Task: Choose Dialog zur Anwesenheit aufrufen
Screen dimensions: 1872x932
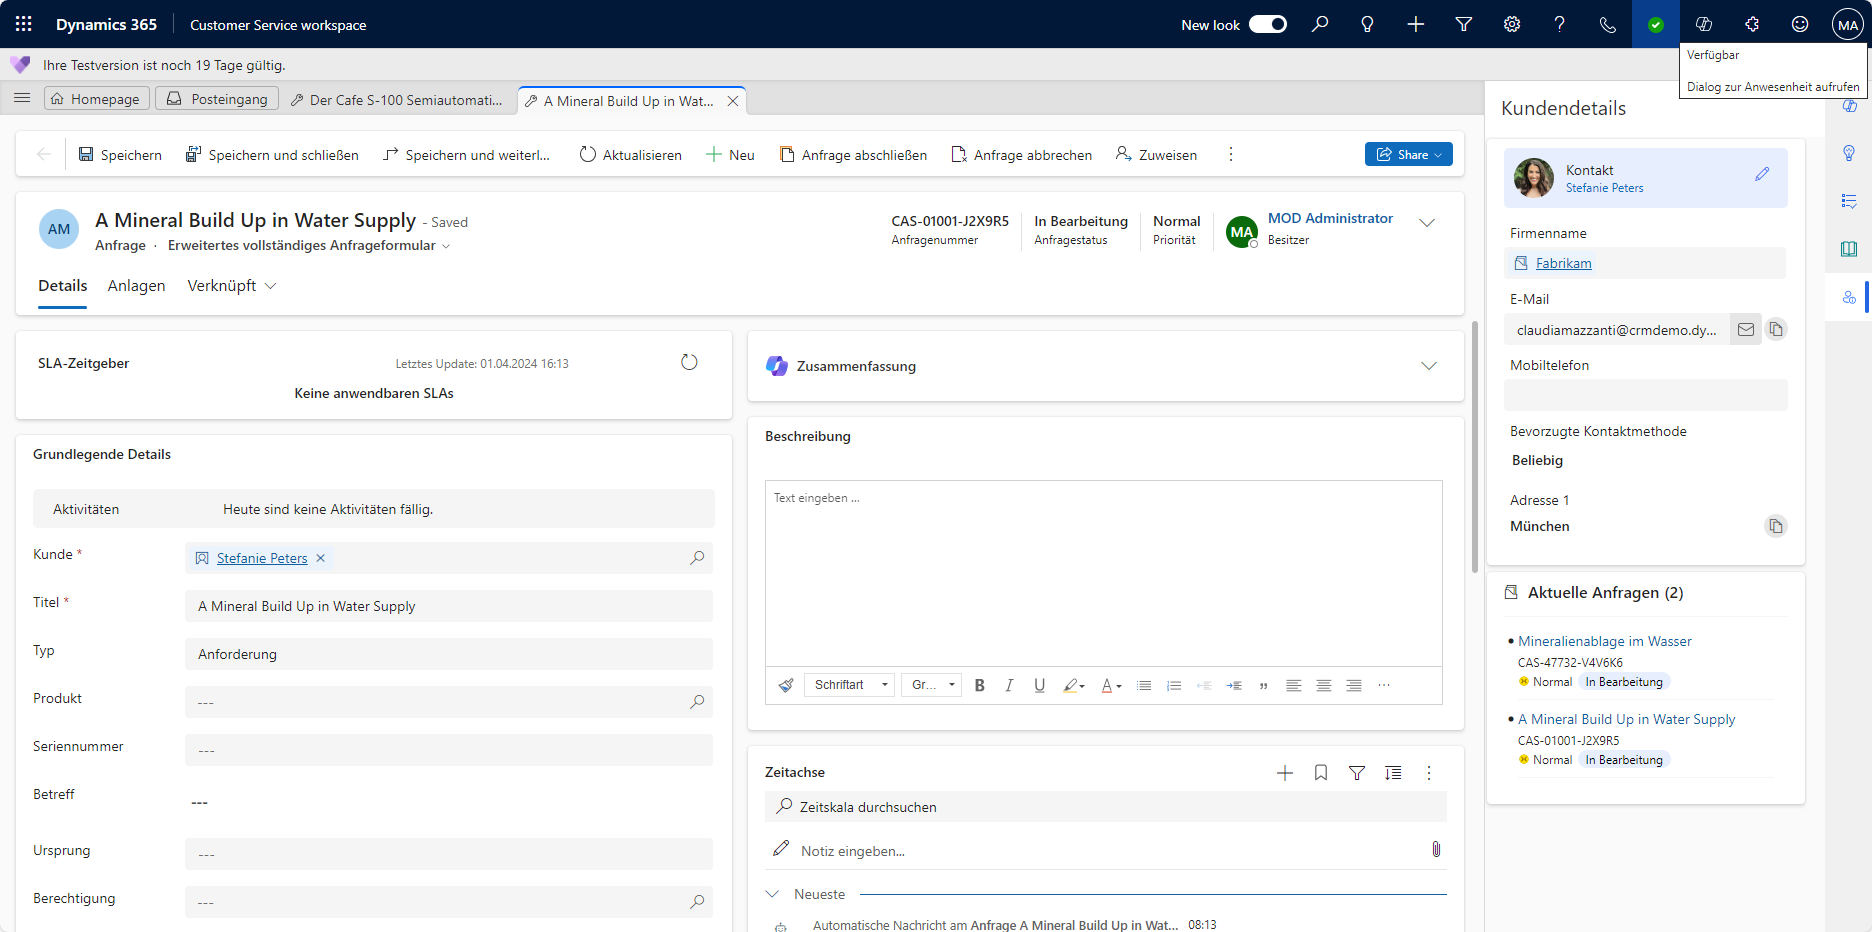Action: 1773,87
